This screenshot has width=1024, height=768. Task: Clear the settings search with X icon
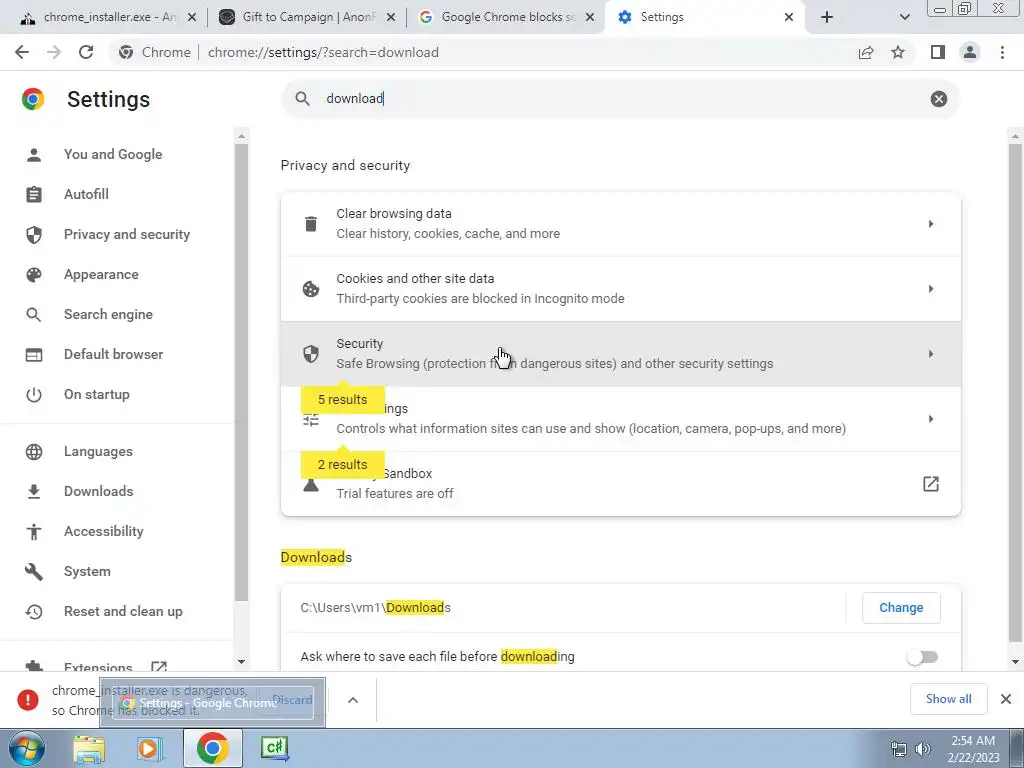click(938, 99)
